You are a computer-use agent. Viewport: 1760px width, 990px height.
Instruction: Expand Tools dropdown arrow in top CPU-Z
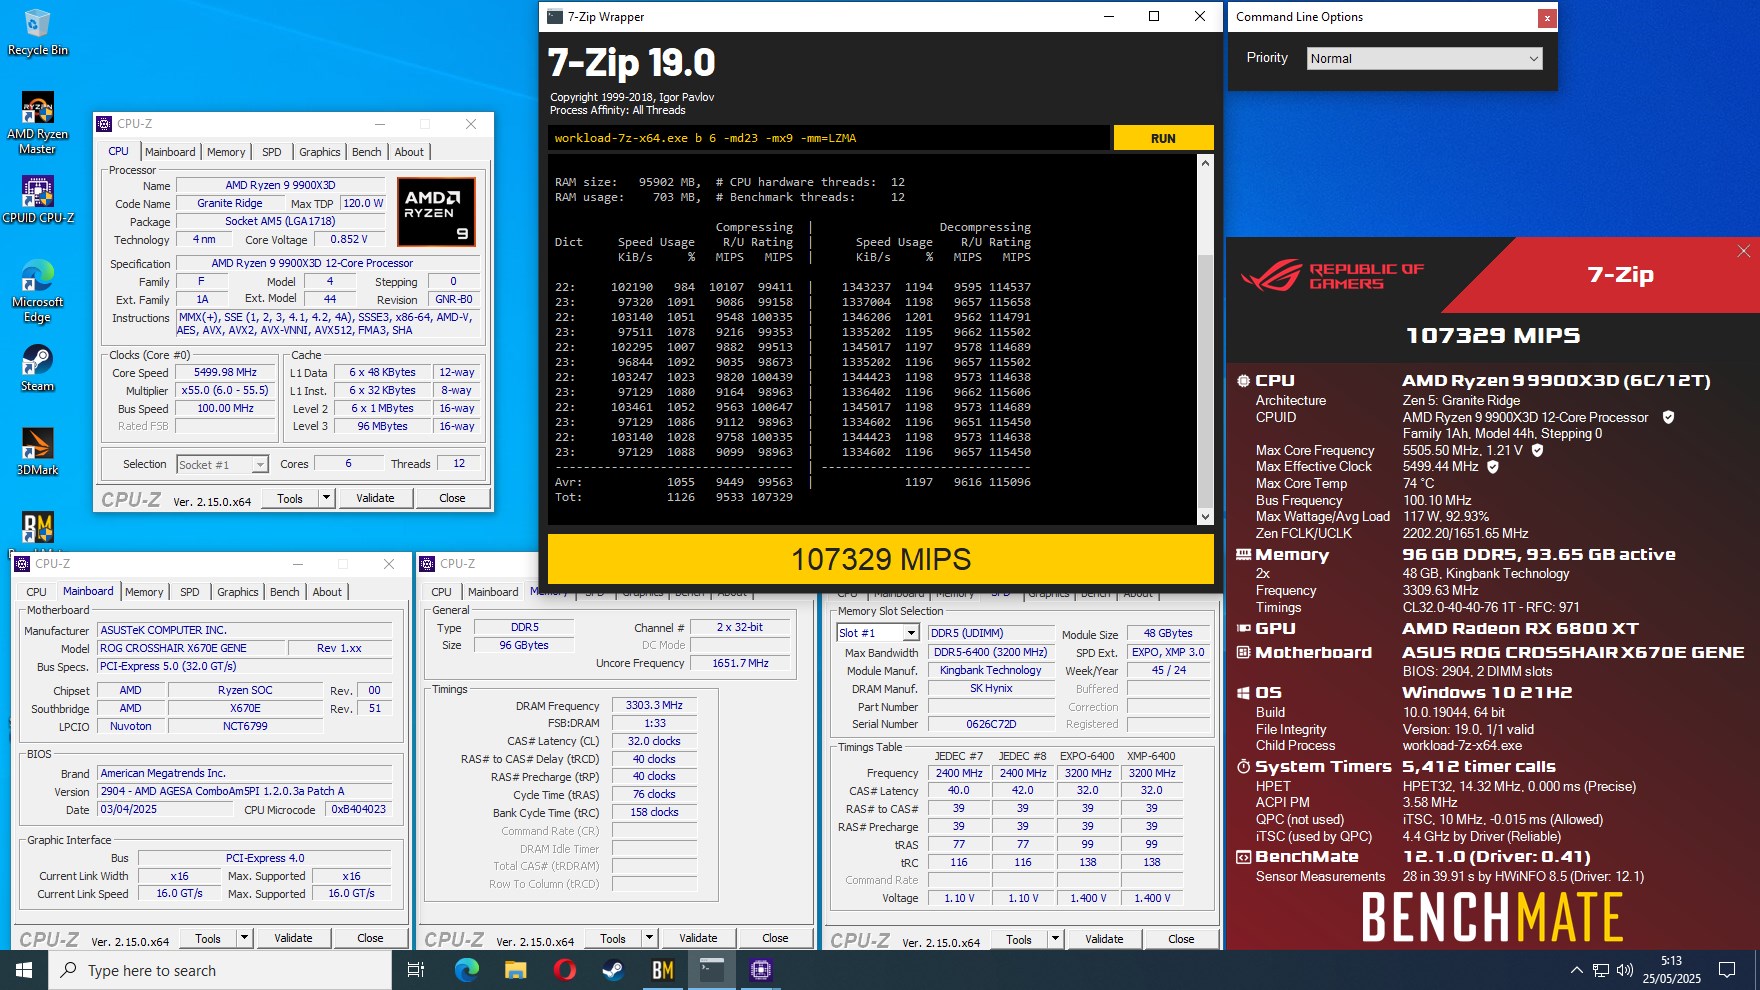point(326,497)
